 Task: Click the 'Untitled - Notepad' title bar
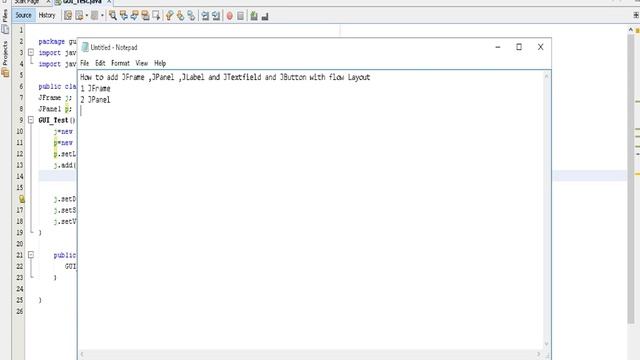(114, 47)
